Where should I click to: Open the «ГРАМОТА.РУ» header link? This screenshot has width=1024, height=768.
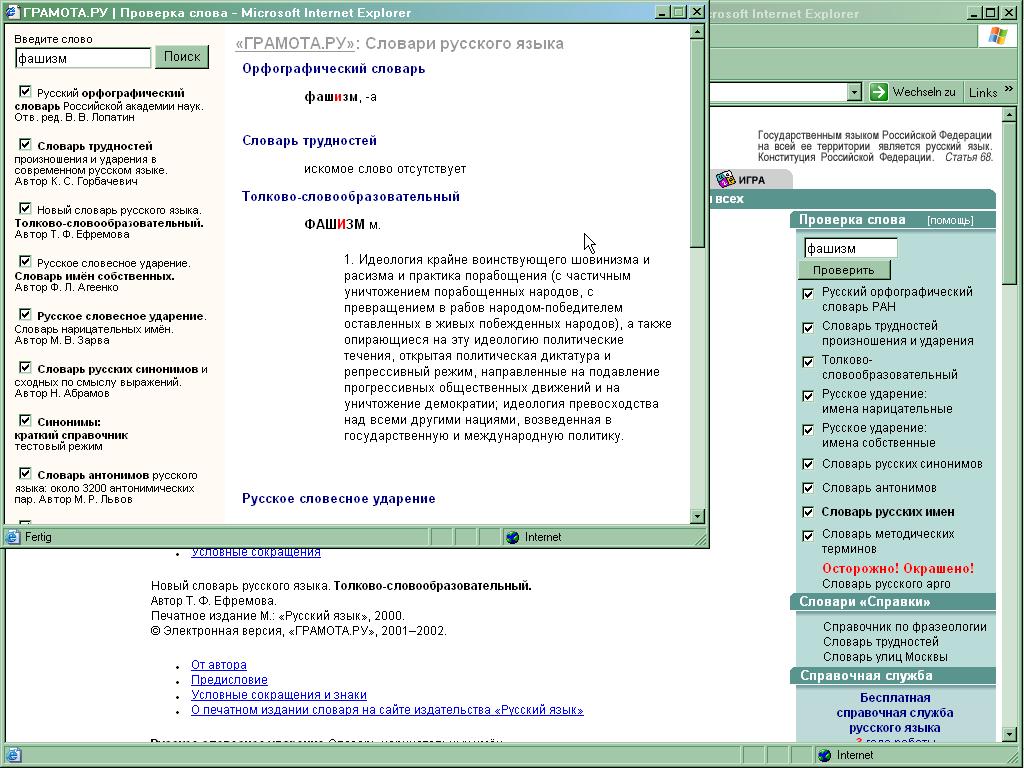click(x=295, y=44)
